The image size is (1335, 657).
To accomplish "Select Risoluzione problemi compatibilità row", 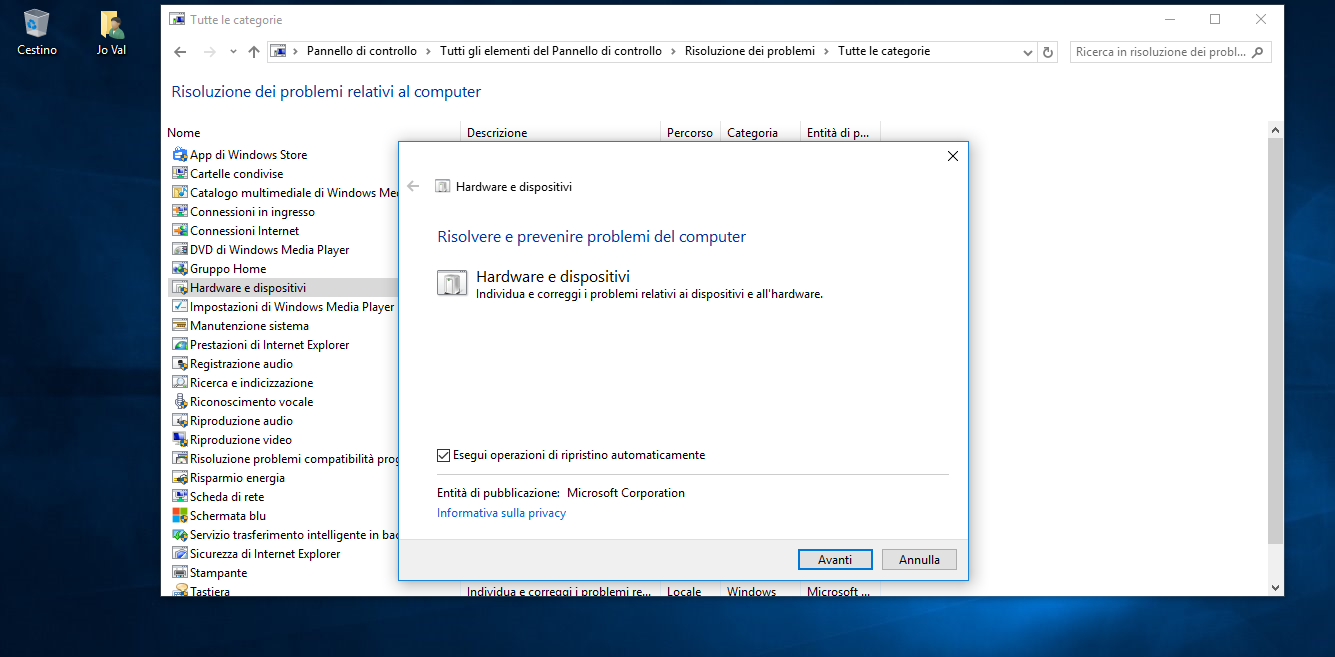I will coord(285,459).
